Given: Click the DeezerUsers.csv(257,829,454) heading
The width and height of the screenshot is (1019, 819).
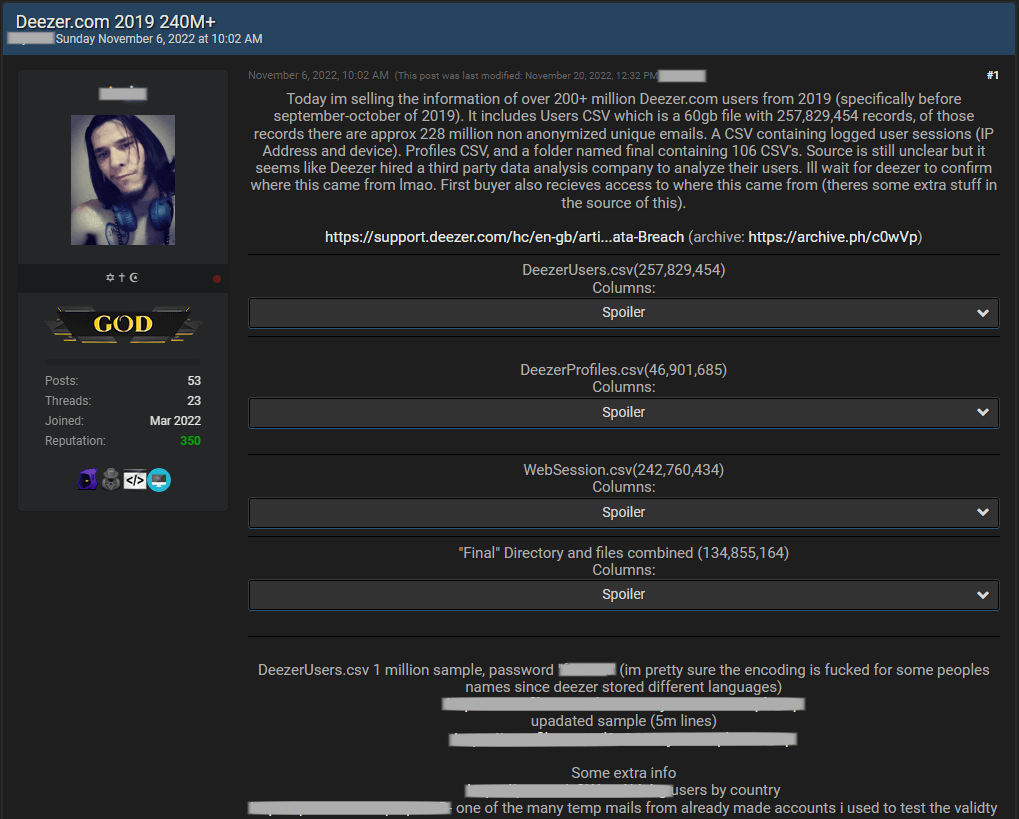Looking at the screenshot, I should click(623, 270).
